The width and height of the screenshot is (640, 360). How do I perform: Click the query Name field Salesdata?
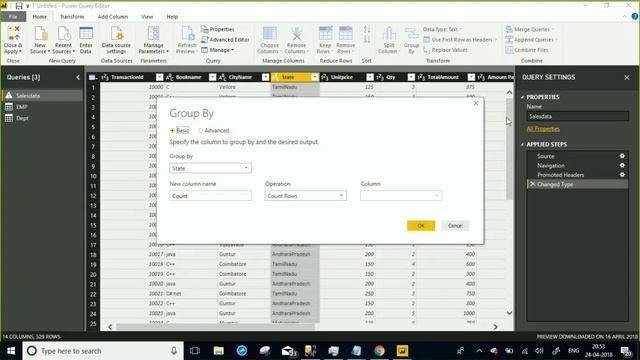[577, 116]
